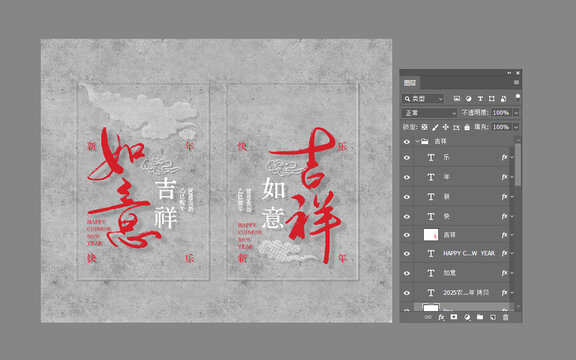Click the T type icon of 新 layer
This screenshot has height=360, width=576.
[x=431, y=197]
